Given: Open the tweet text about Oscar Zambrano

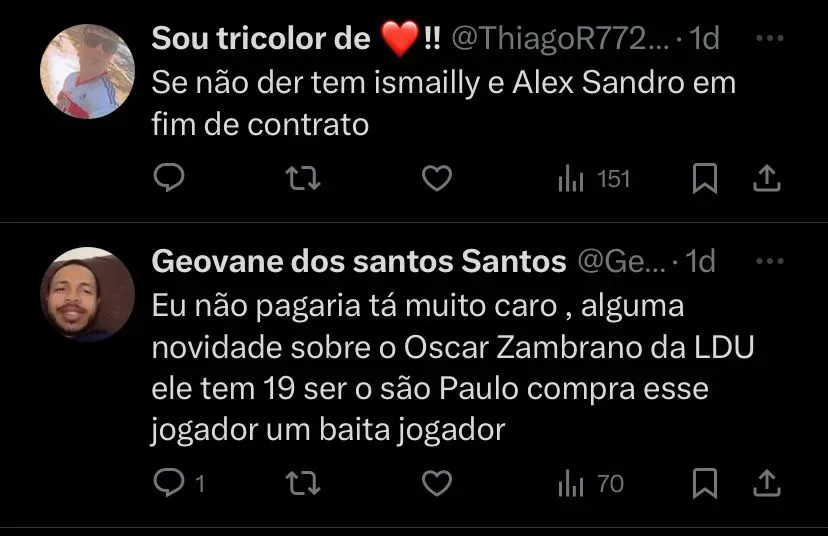Looking at the screenshot, I should 453,368.
